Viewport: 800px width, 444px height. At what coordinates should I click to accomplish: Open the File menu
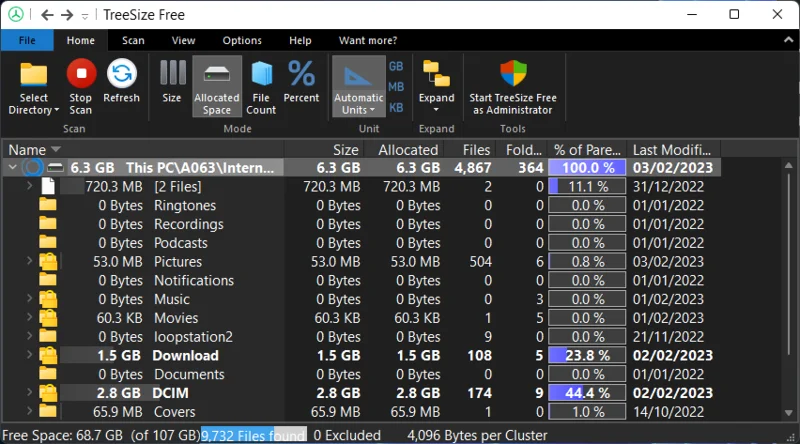tap(27, 40)
